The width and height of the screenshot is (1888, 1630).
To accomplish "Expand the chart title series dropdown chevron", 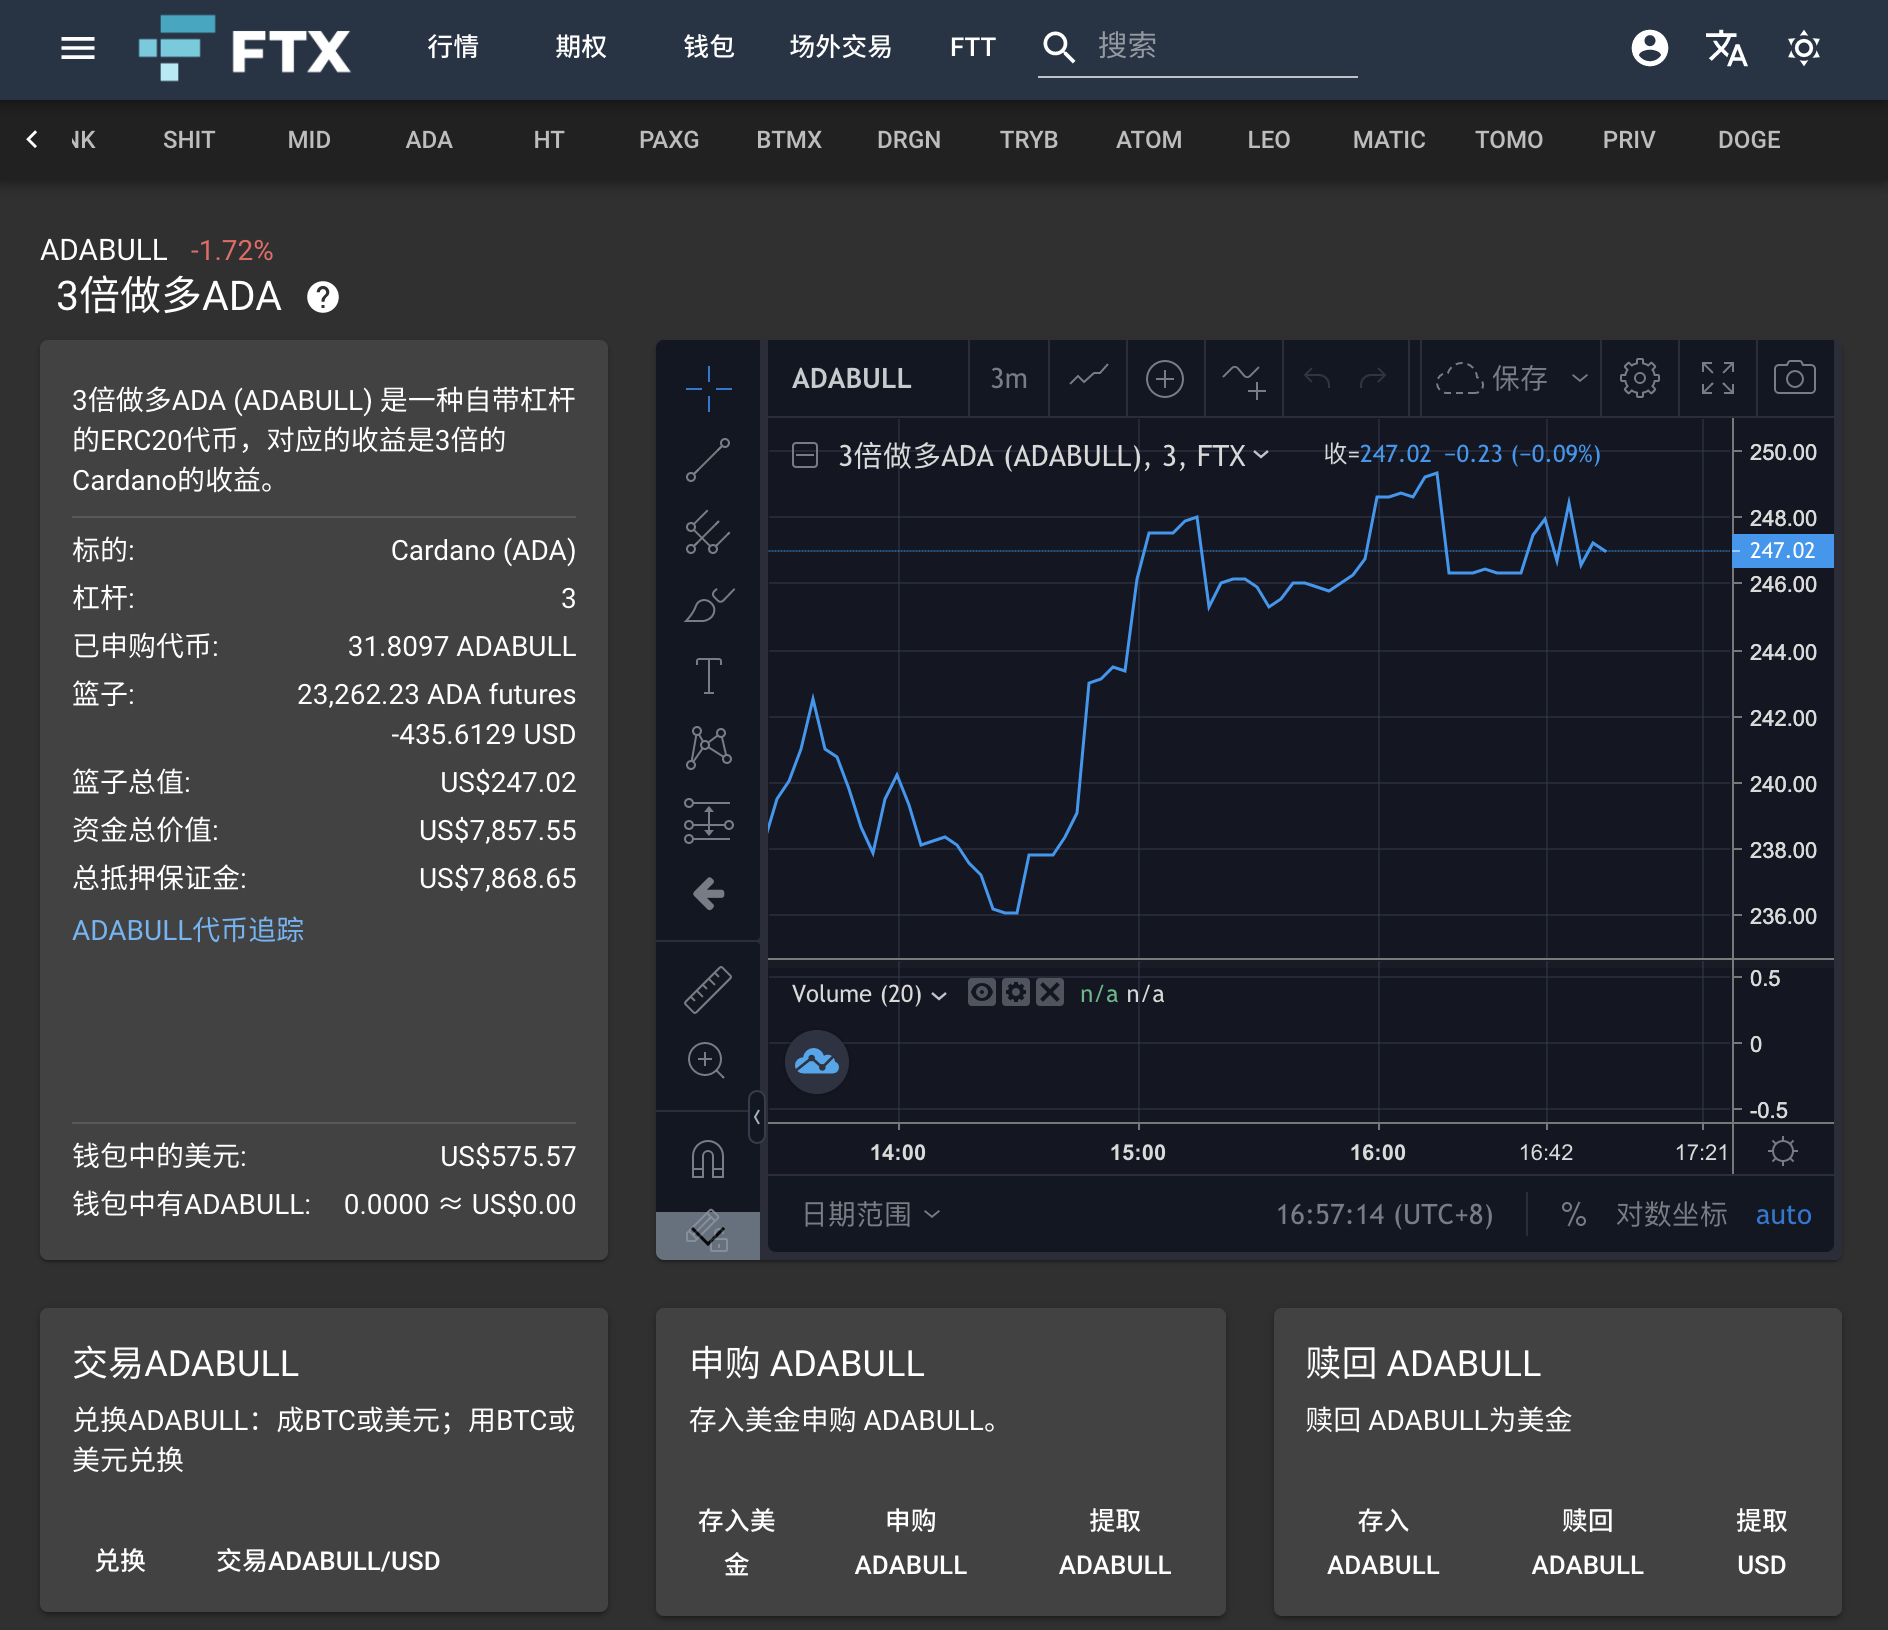I will pyautogui.click(x=1261, y=455).
